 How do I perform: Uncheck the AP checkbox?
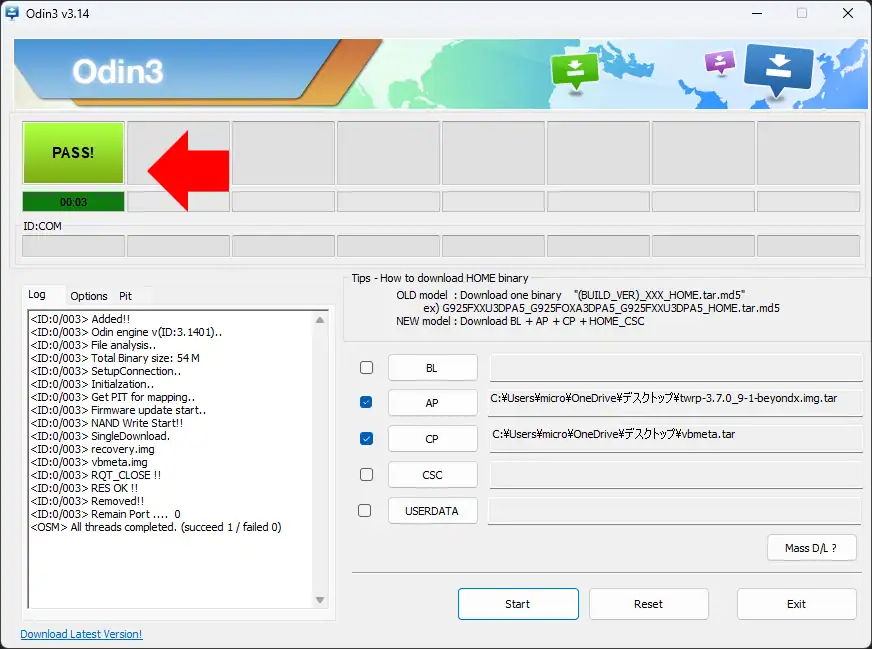click(x=366, y=402)
